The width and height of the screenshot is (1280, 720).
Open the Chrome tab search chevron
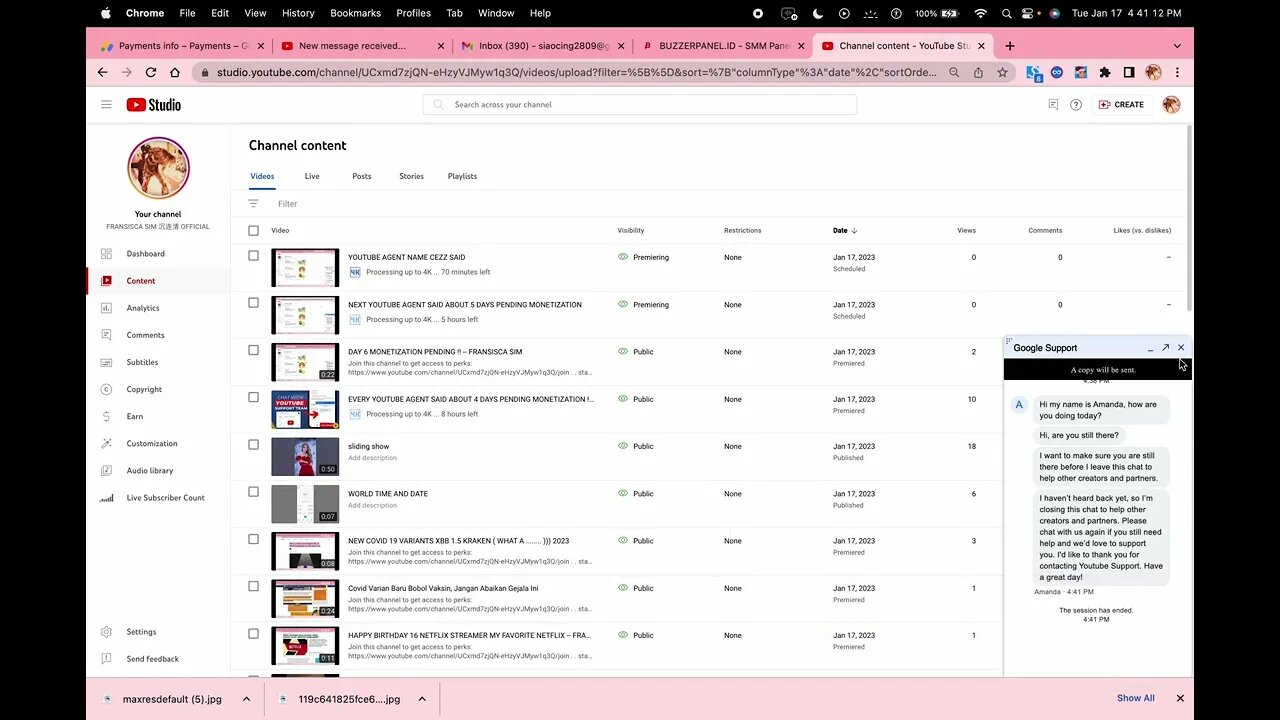pos(1177,46)
